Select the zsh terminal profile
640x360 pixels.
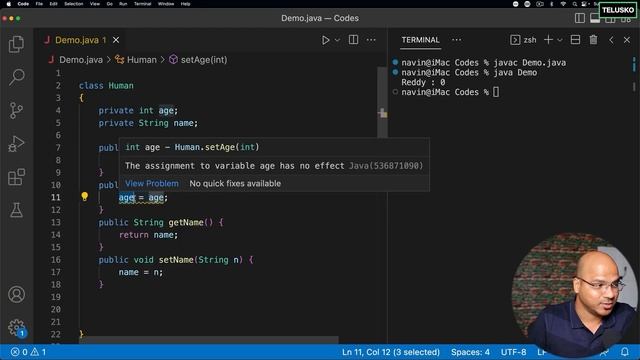[x=523, y=40]
